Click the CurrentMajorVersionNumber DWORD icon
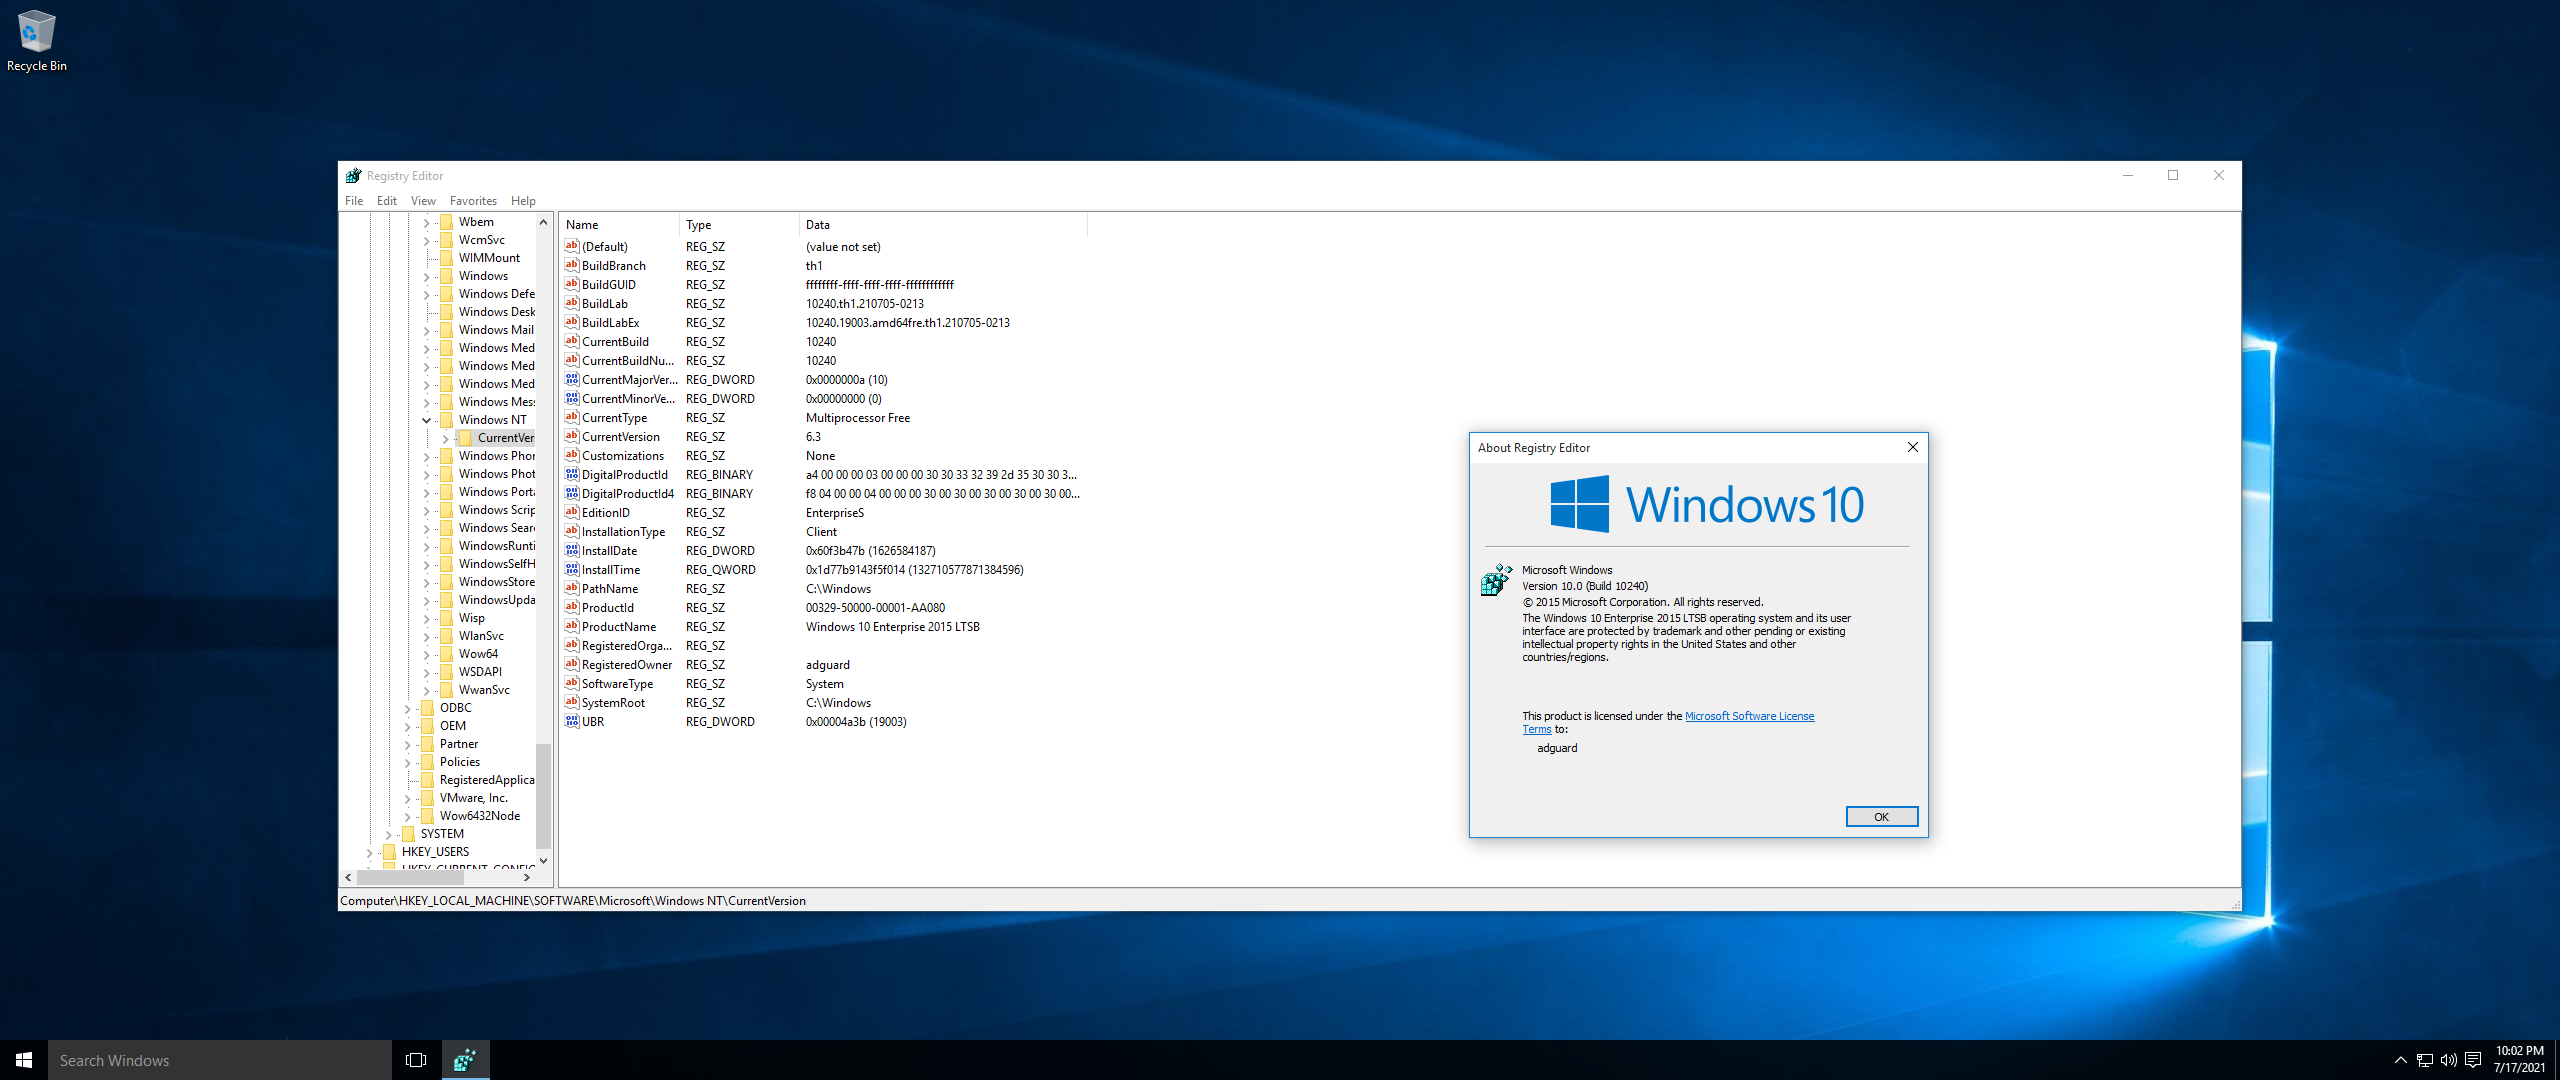The height and width of the screenshot is (1080, 2560). [572, 380]
